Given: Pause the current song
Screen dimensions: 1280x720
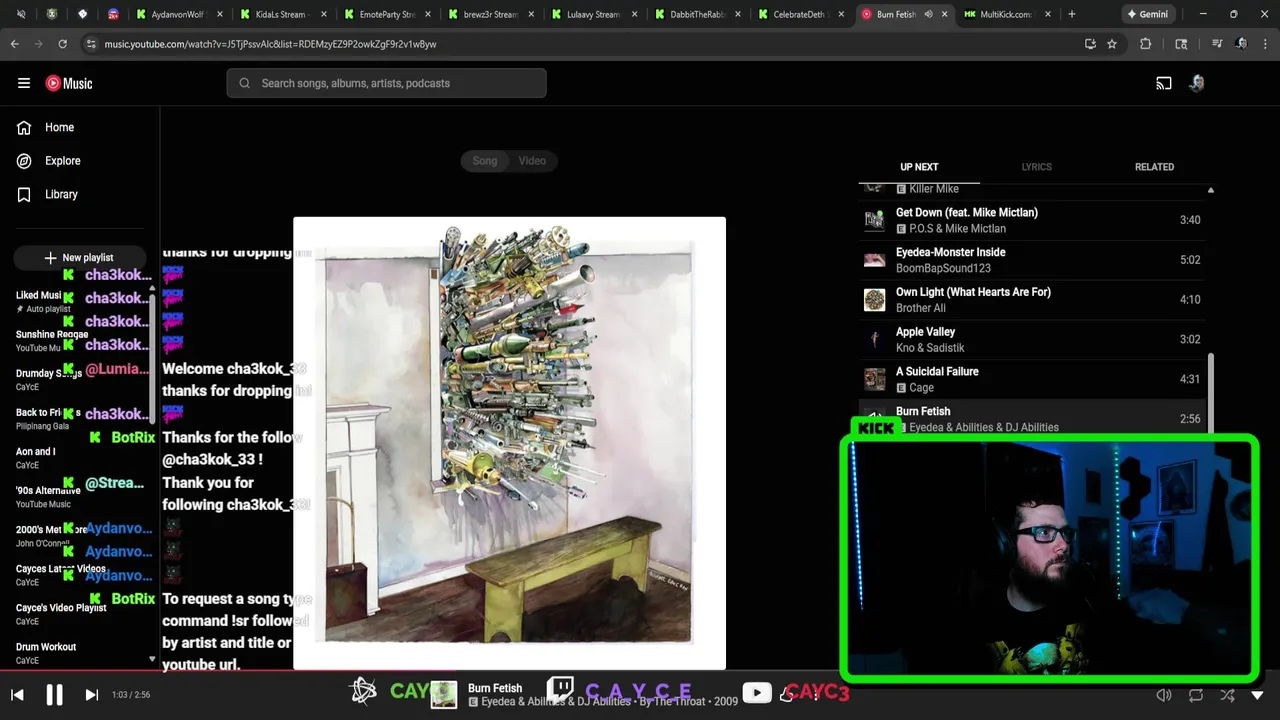Looking at the screenshot, I should coord(54,695).
